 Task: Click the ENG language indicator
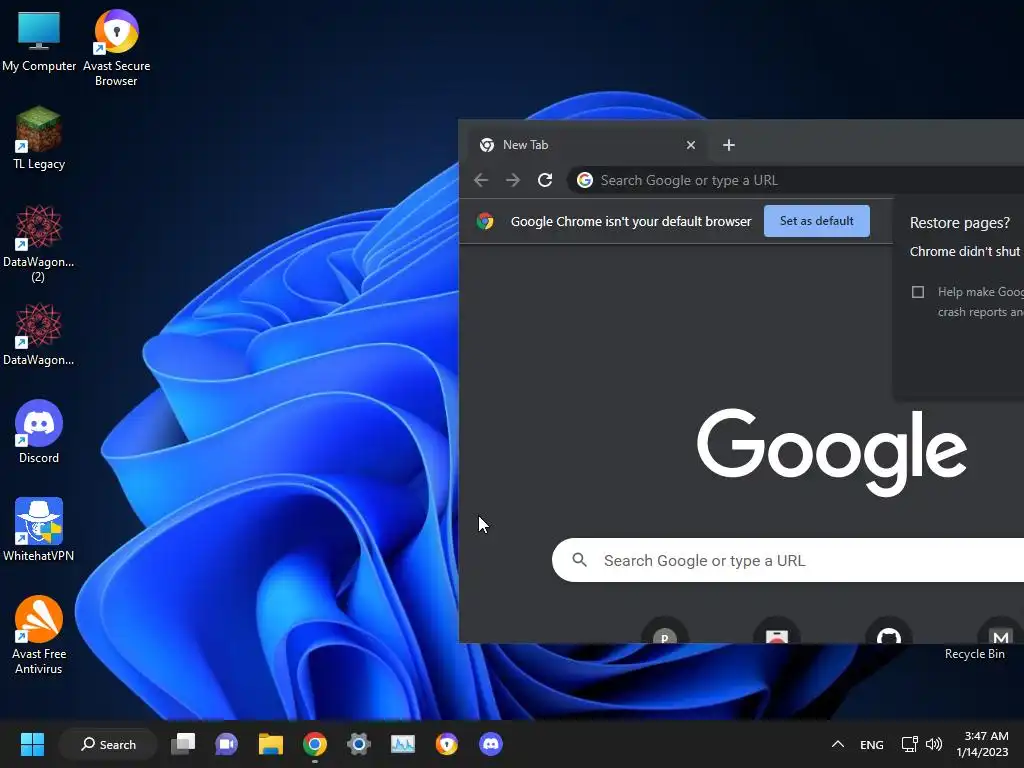point(871,744)
